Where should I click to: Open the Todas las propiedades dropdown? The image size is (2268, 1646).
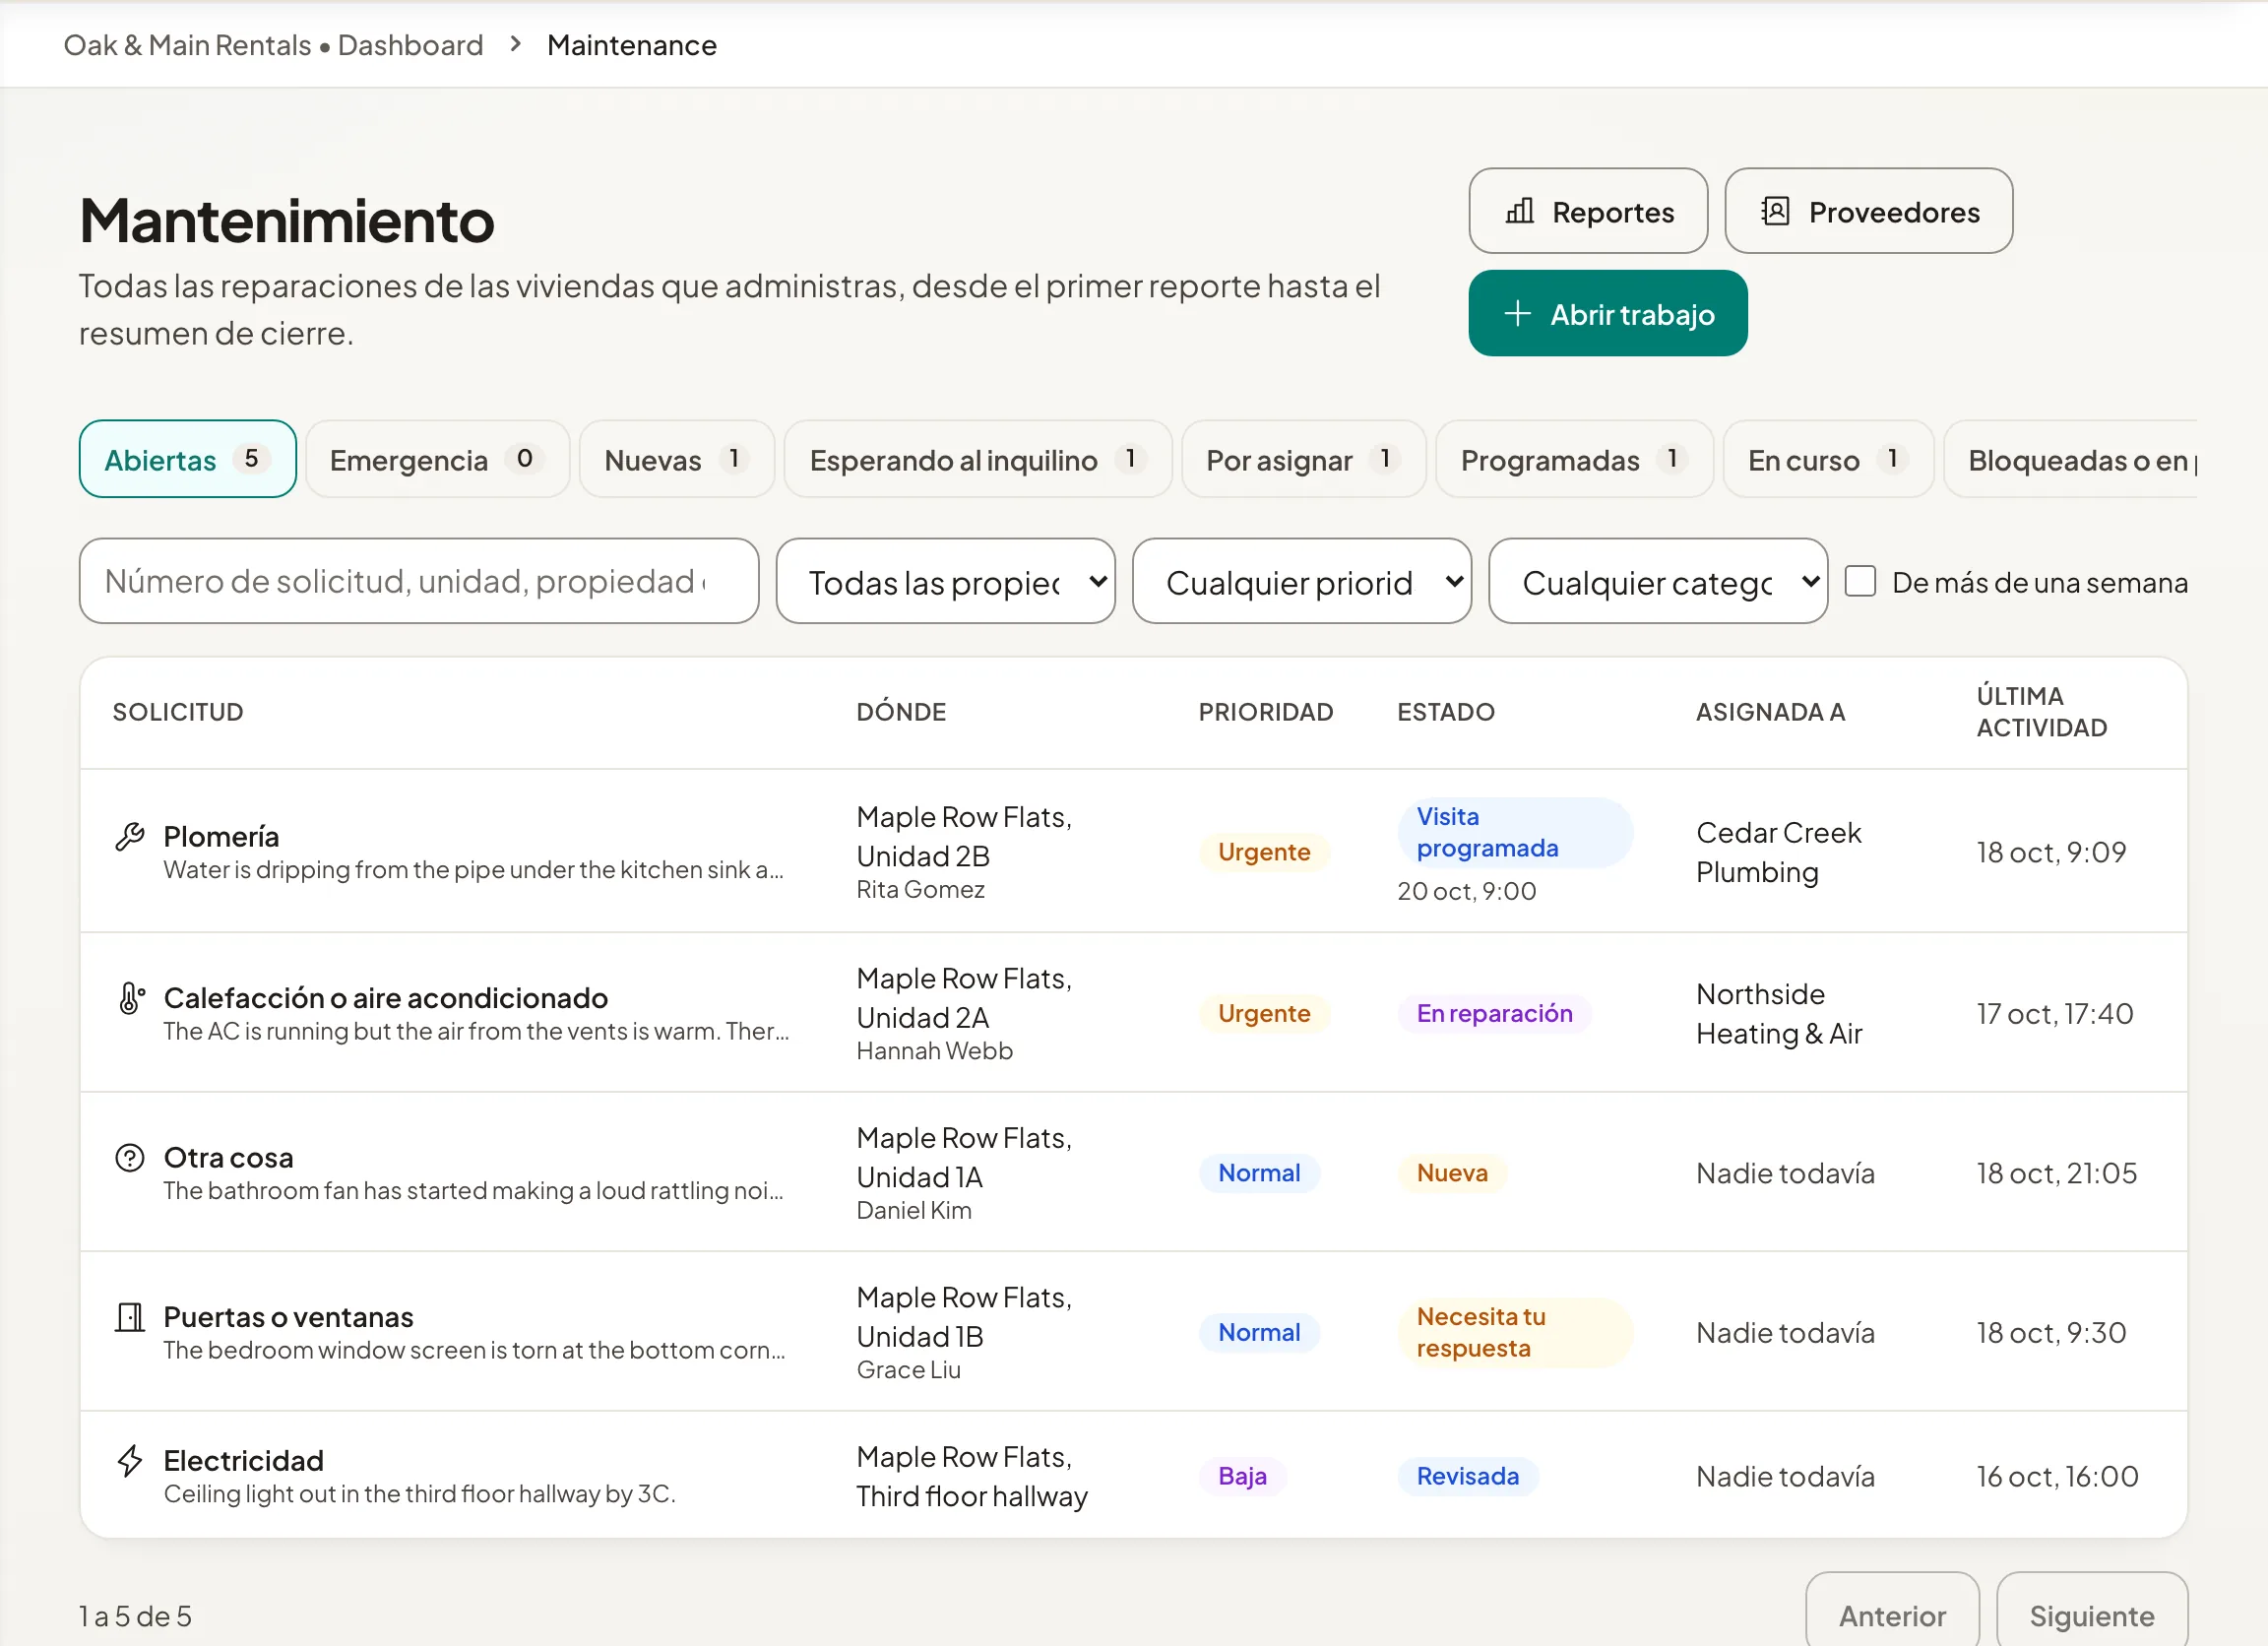click(945, 581)
